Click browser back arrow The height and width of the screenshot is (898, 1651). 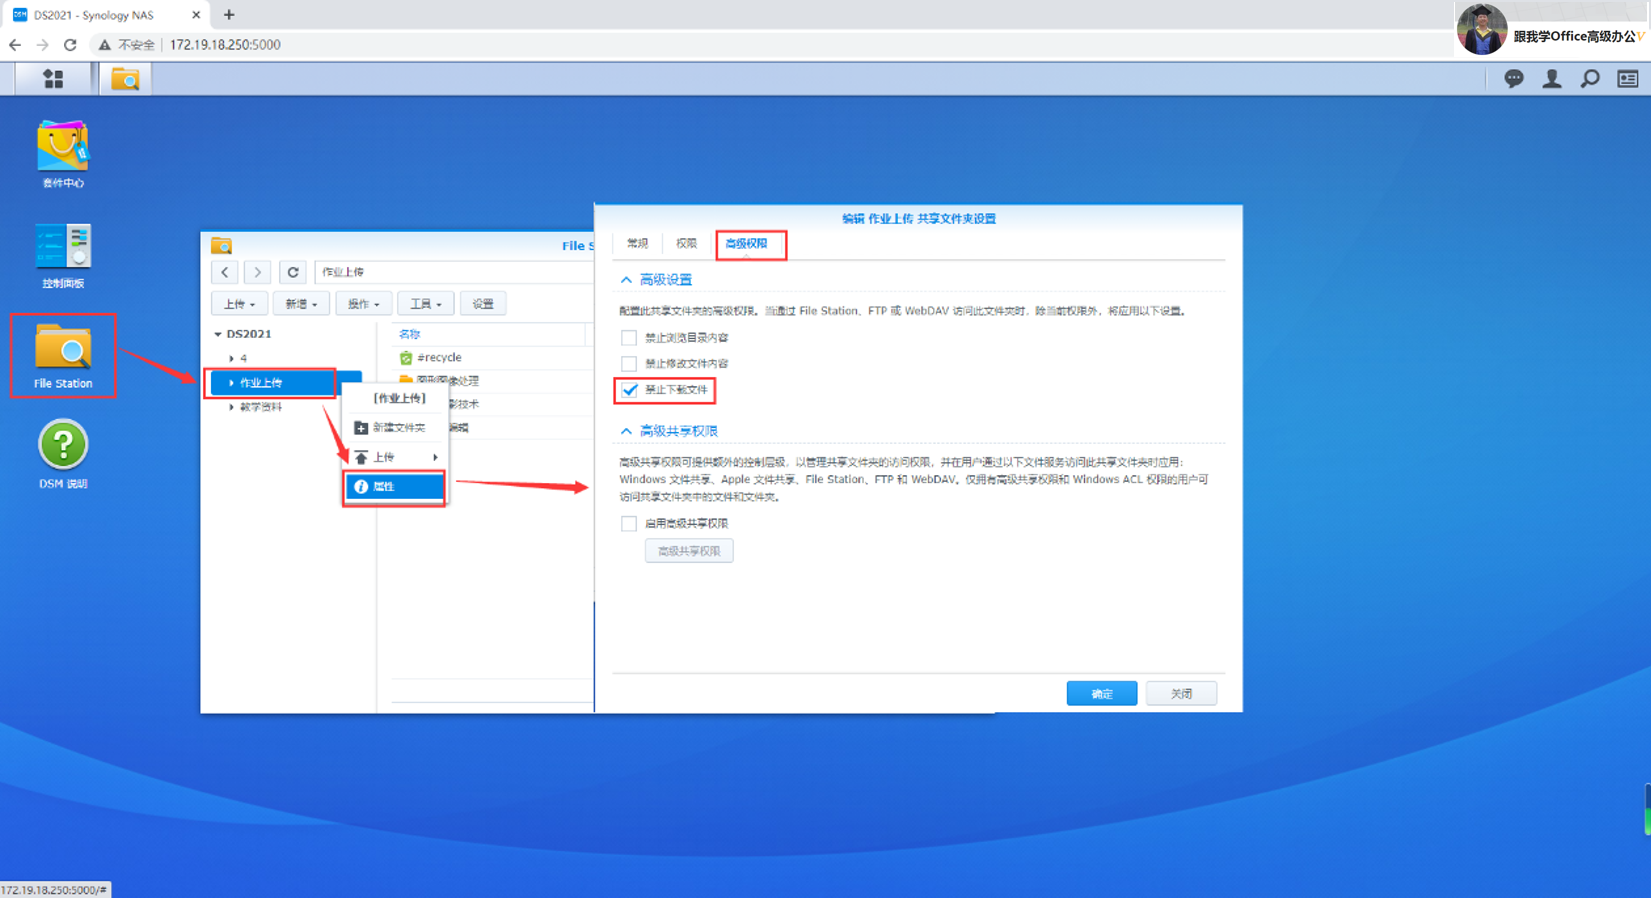pos(15,44)
